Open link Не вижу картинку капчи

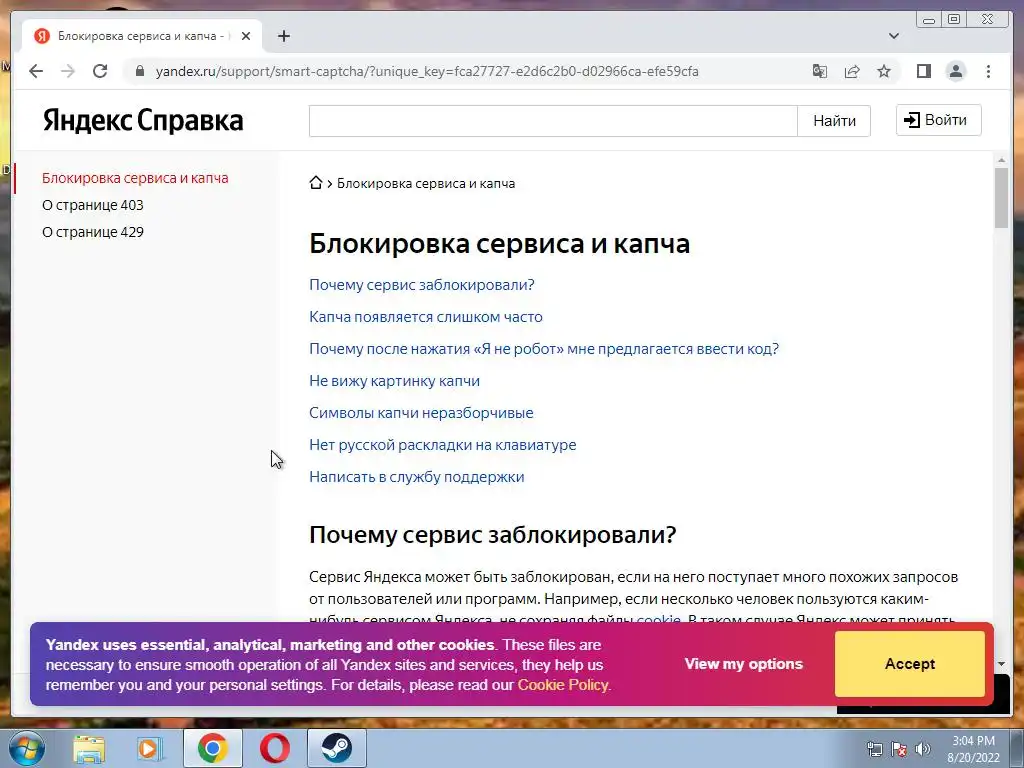click(394, 381)
